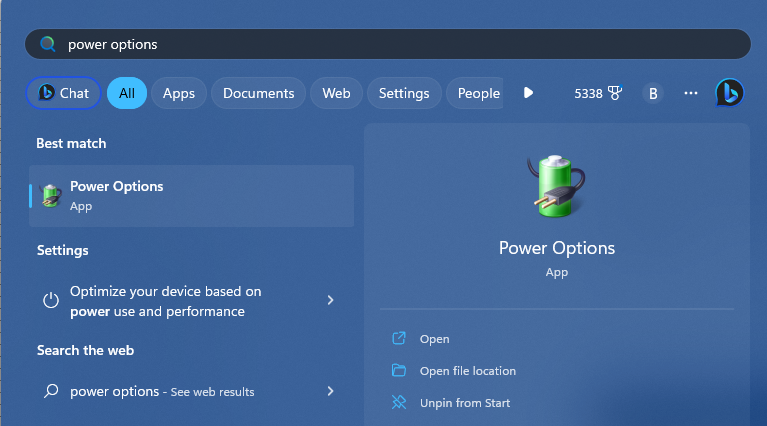Switch to the People filter tab
Viewport: 767px width, 426px height.
tap(475, 93)
